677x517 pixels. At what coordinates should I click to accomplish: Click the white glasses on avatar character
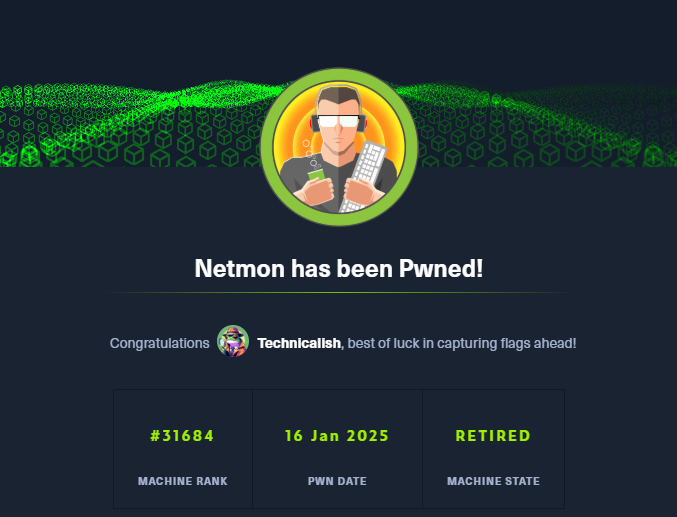pos(337,121)
